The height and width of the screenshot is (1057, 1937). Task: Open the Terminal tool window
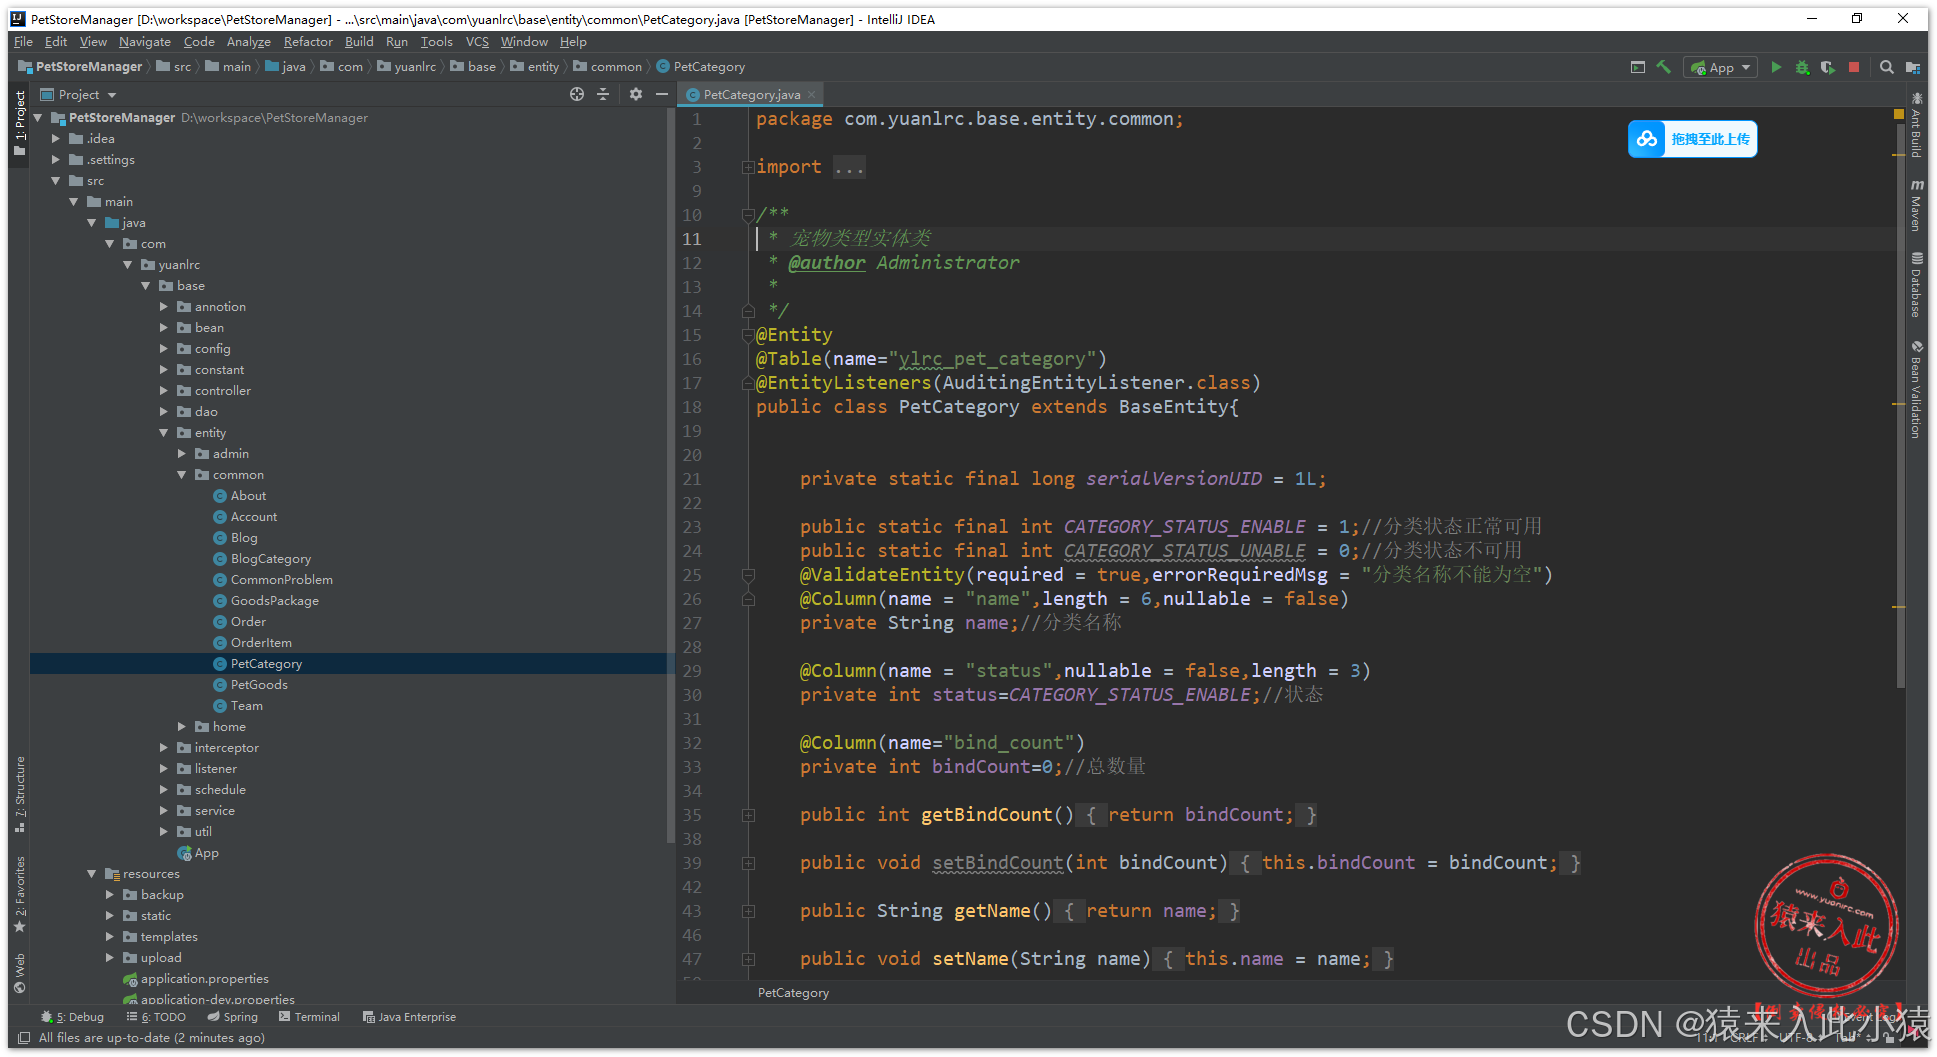[x=309, y=1017]
